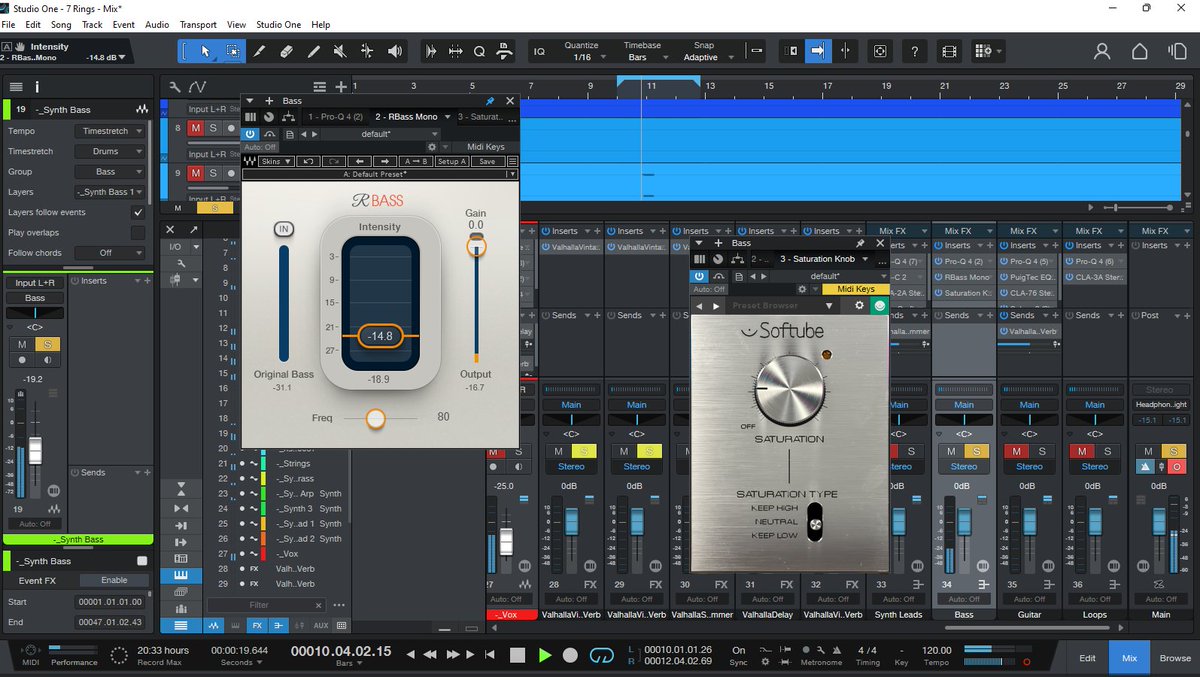This screenshot has height=677, width=1200.
Task: Click the RBass Gain fader handle
Action: click(476, 244)
